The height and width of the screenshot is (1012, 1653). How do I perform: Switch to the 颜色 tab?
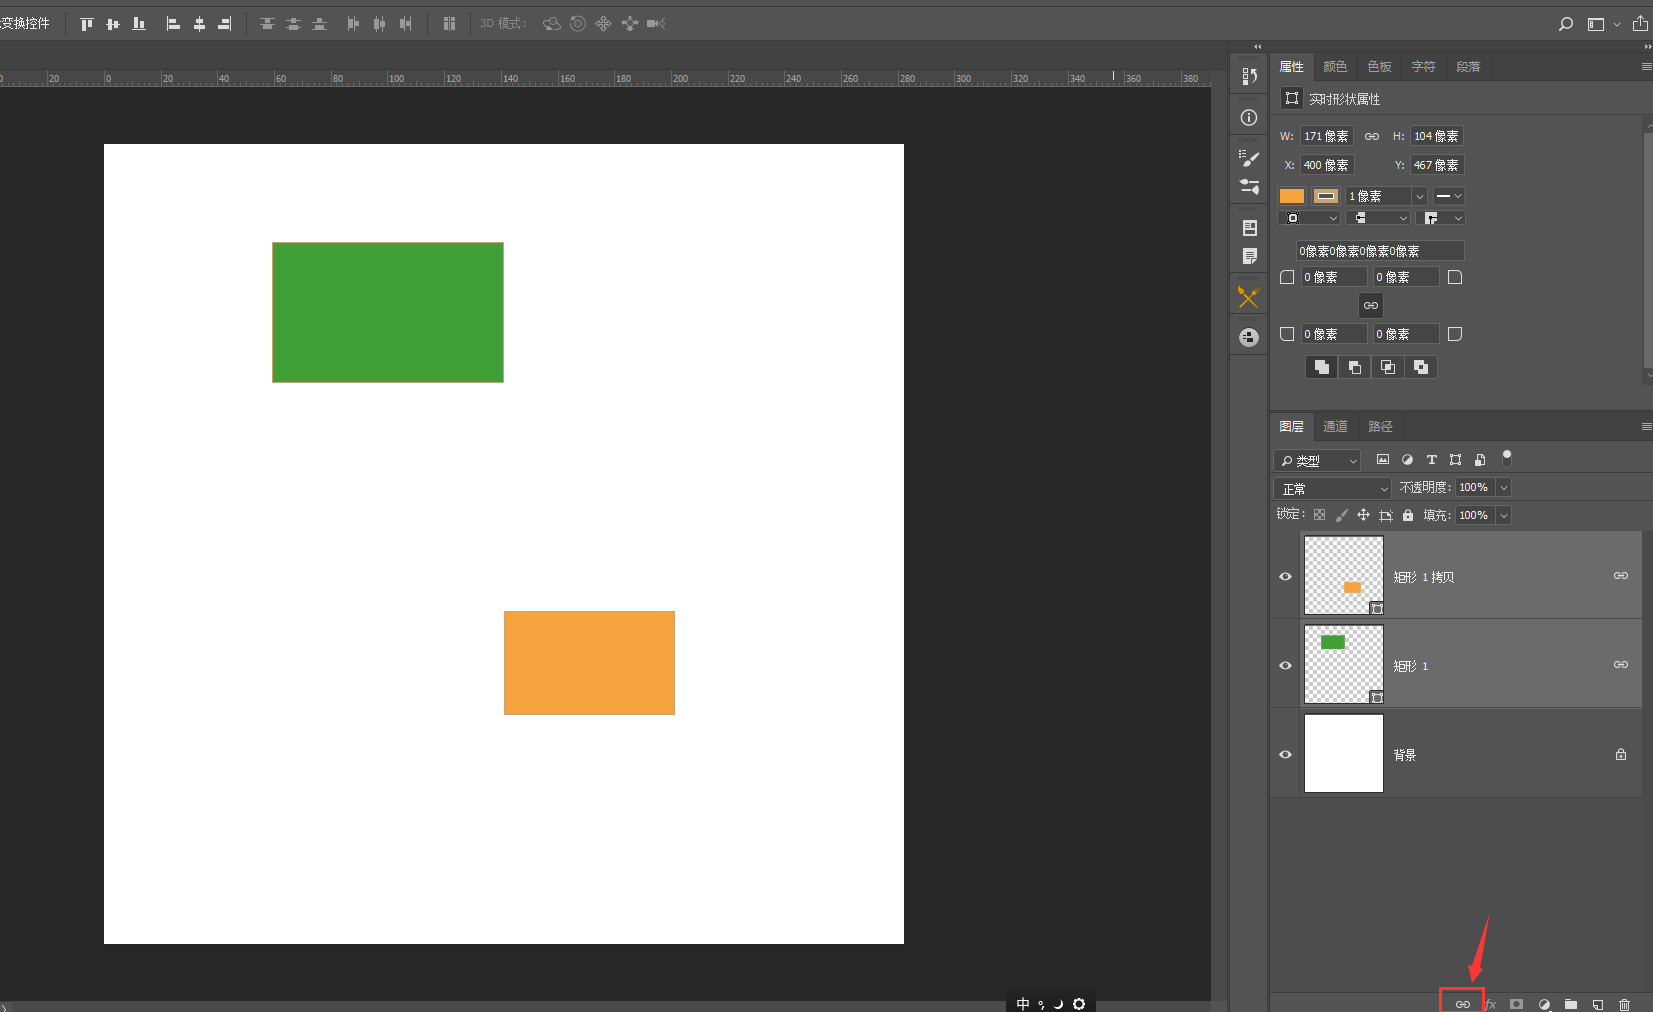click(x=1335, y=67)
